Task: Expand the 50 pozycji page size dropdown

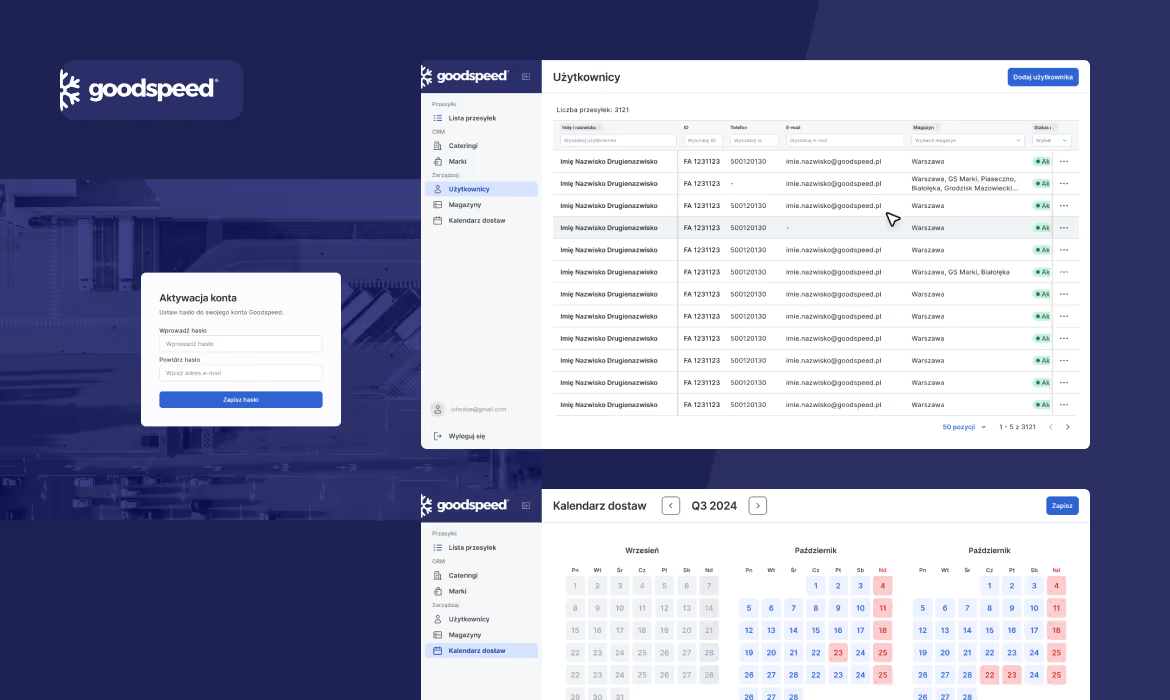Action: pyautogui.click(x=964, y=427)
